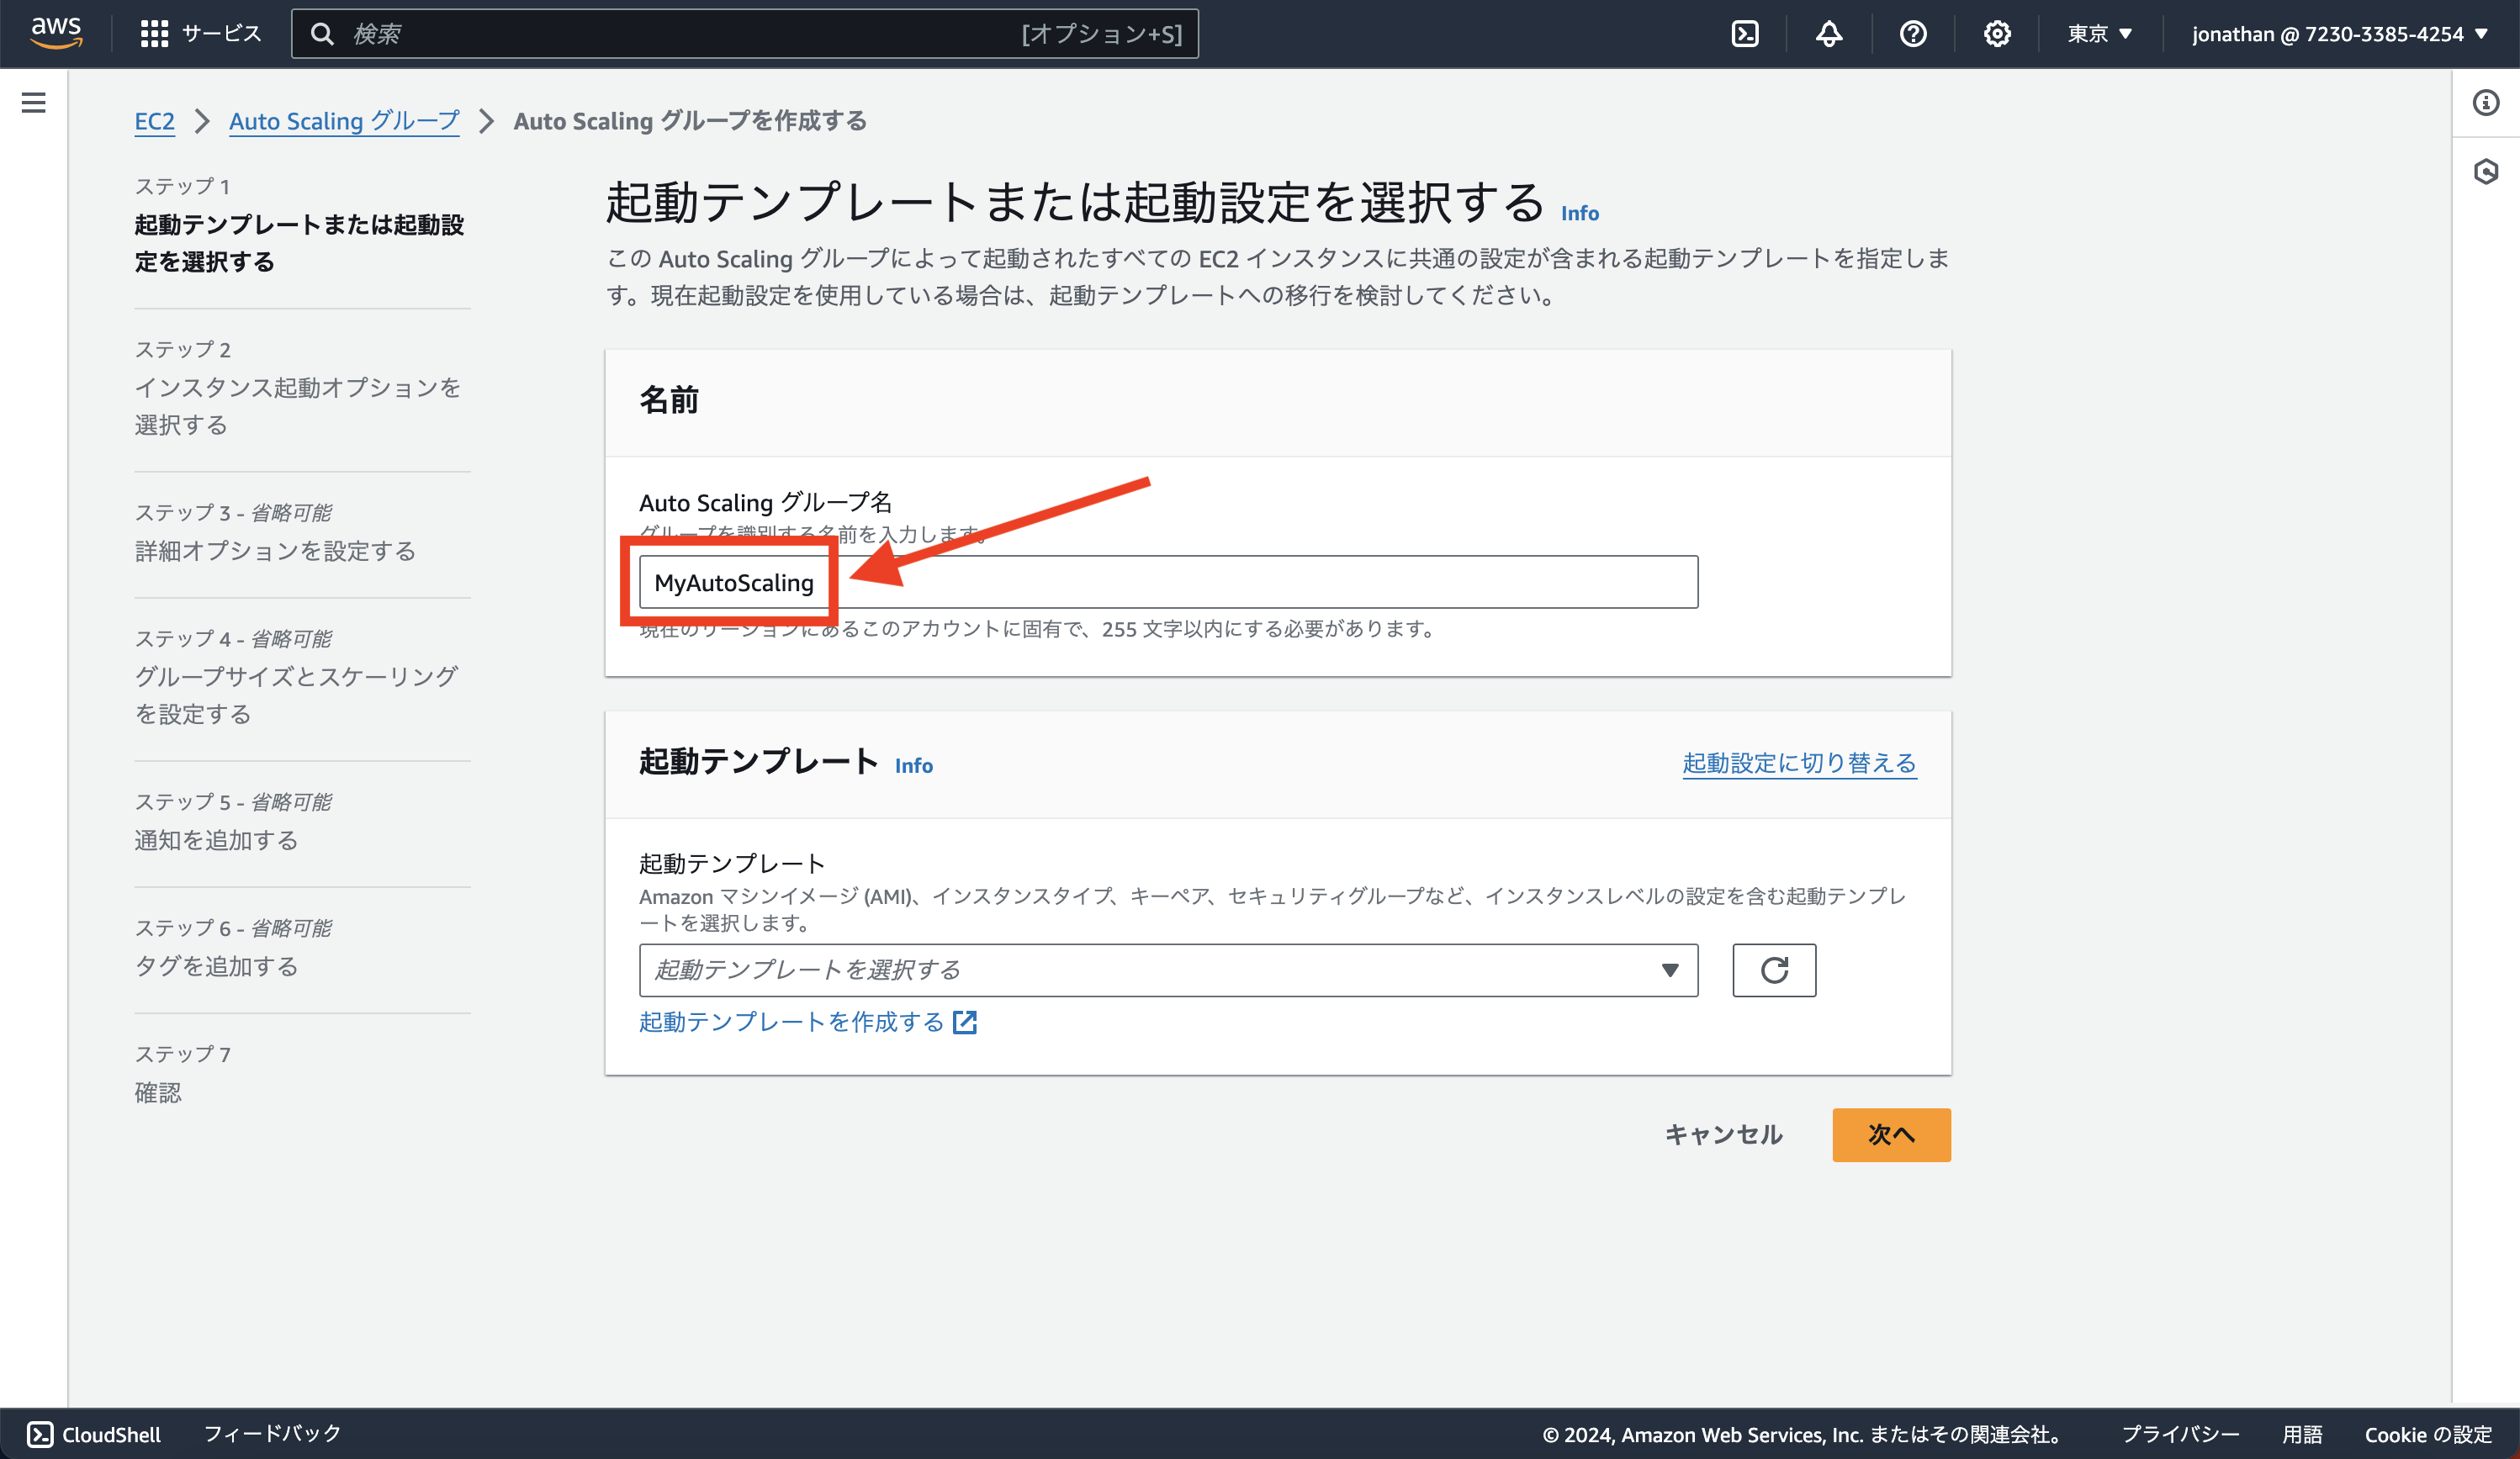Viewport: 2520px width, 1459px height.
Task: Open the CloudShell terminal icon in top bar
Action: coord(1745,33)
